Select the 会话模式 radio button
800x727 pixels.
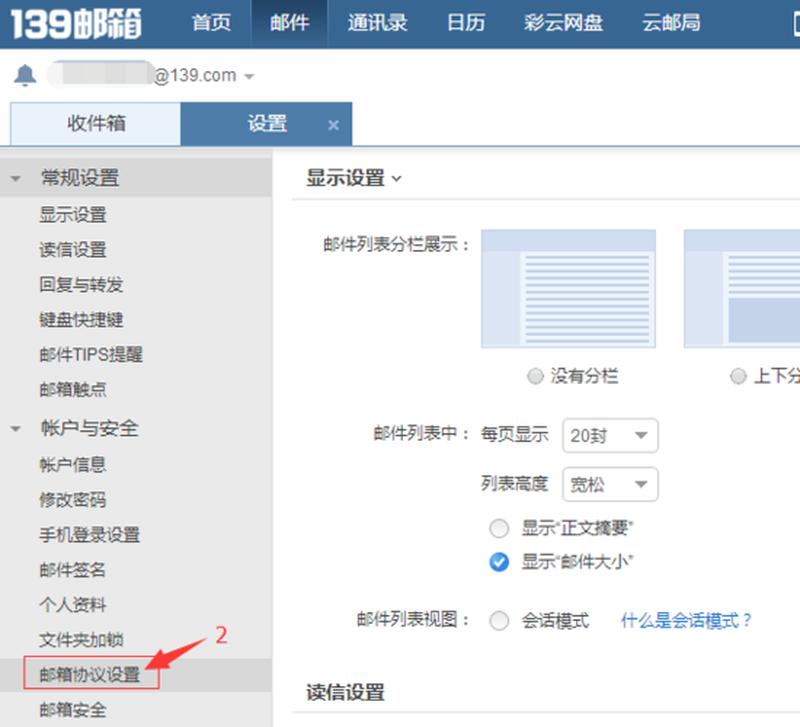(499, 621)
